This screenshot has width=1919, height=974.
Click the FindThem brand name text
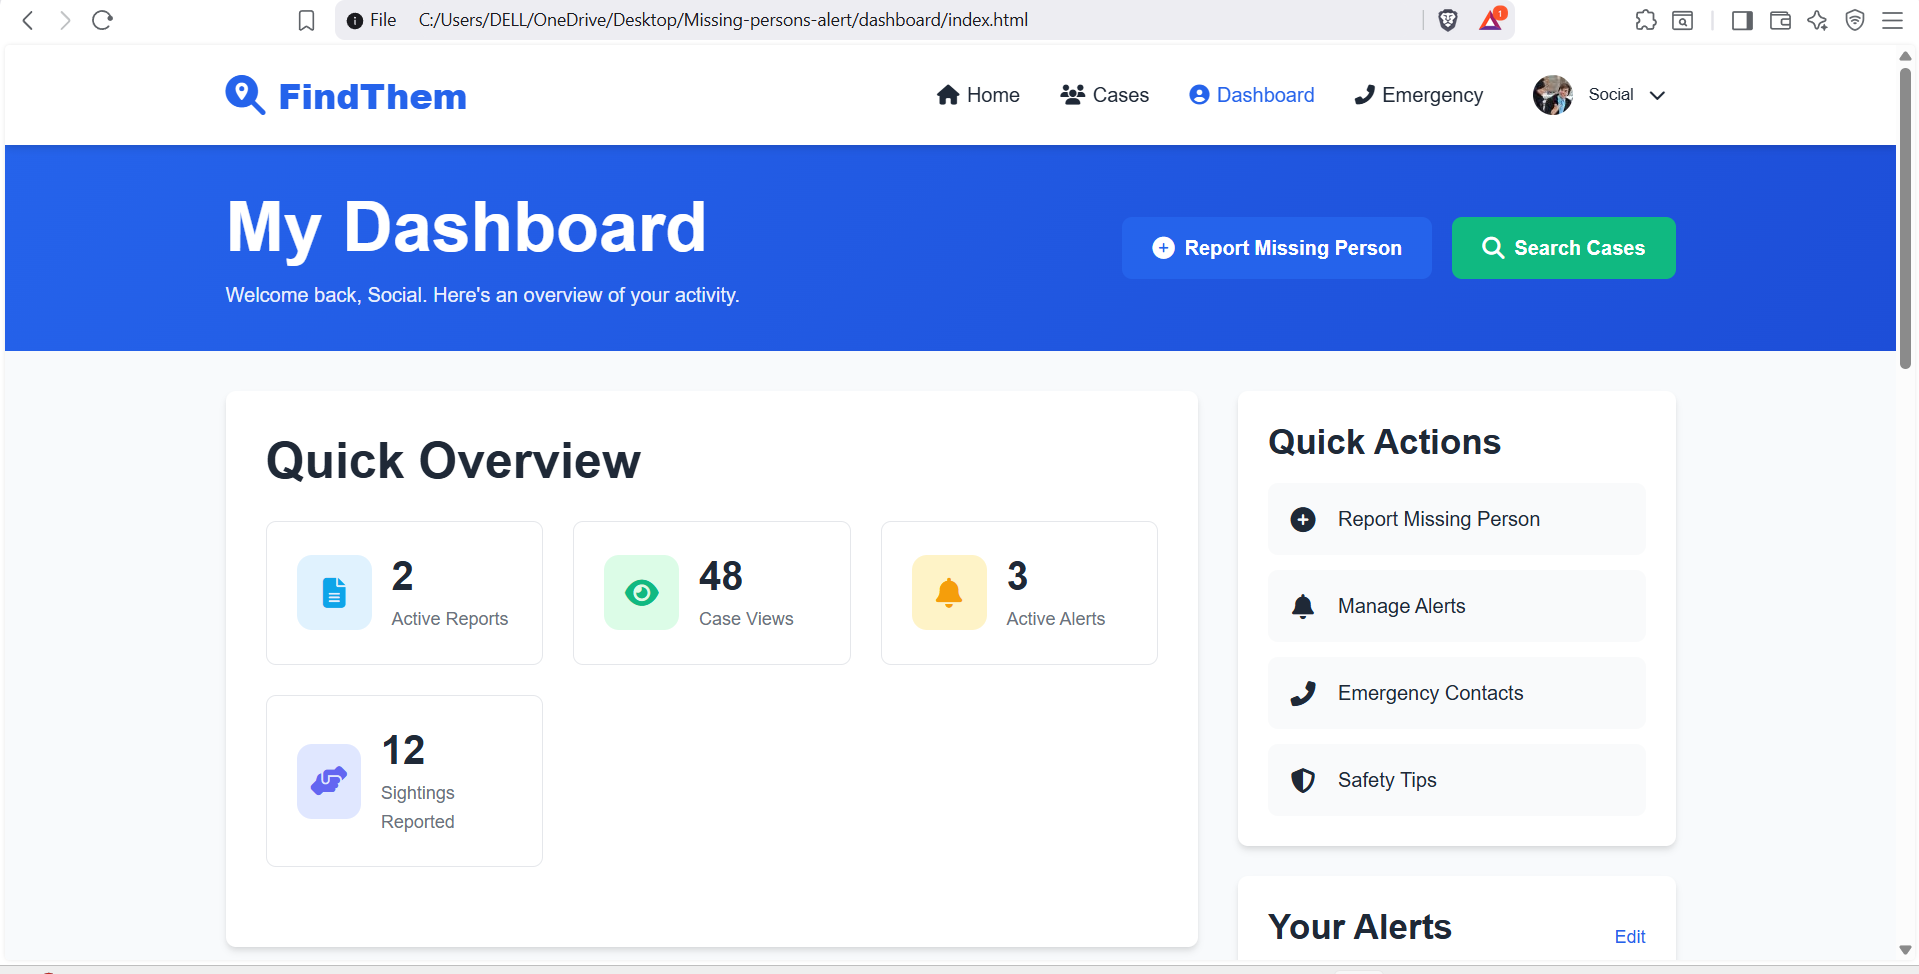click(x=372, y=96)
